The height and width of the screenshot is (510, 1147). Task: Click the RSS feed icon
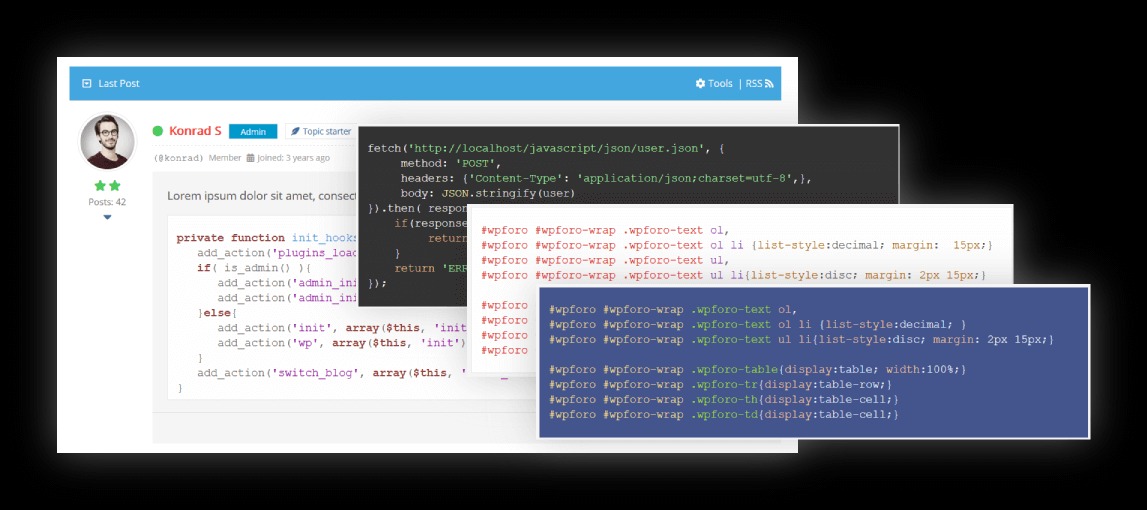769,84
